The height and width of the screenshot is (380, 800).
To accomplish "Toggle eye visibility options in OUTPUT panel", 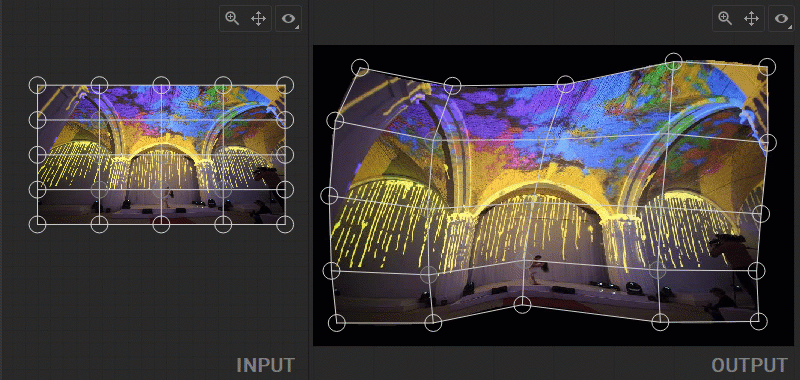I will [x=782, y=19].
